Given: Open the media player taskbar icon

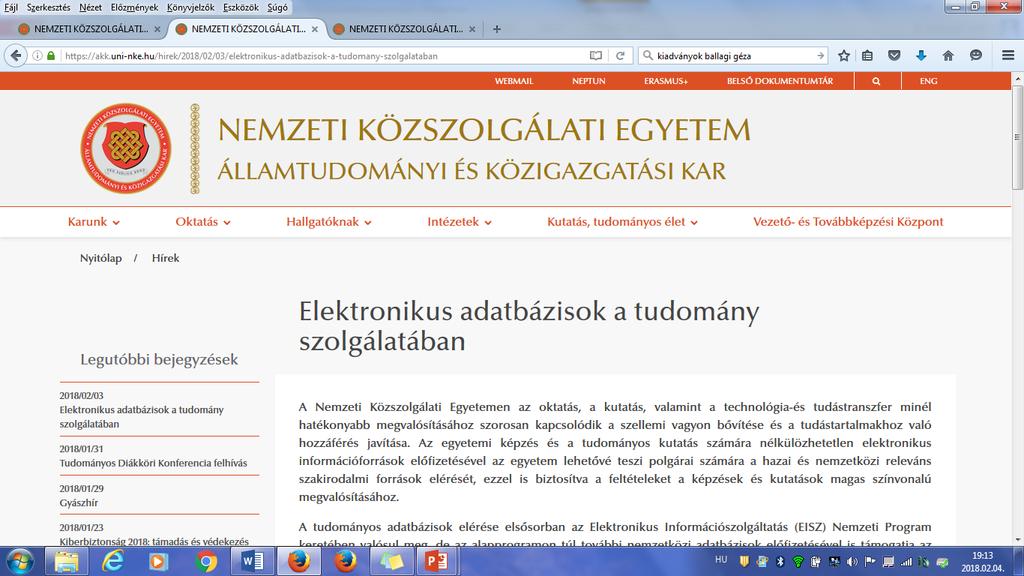Looking at the screenshot, I should pos(159,562).
